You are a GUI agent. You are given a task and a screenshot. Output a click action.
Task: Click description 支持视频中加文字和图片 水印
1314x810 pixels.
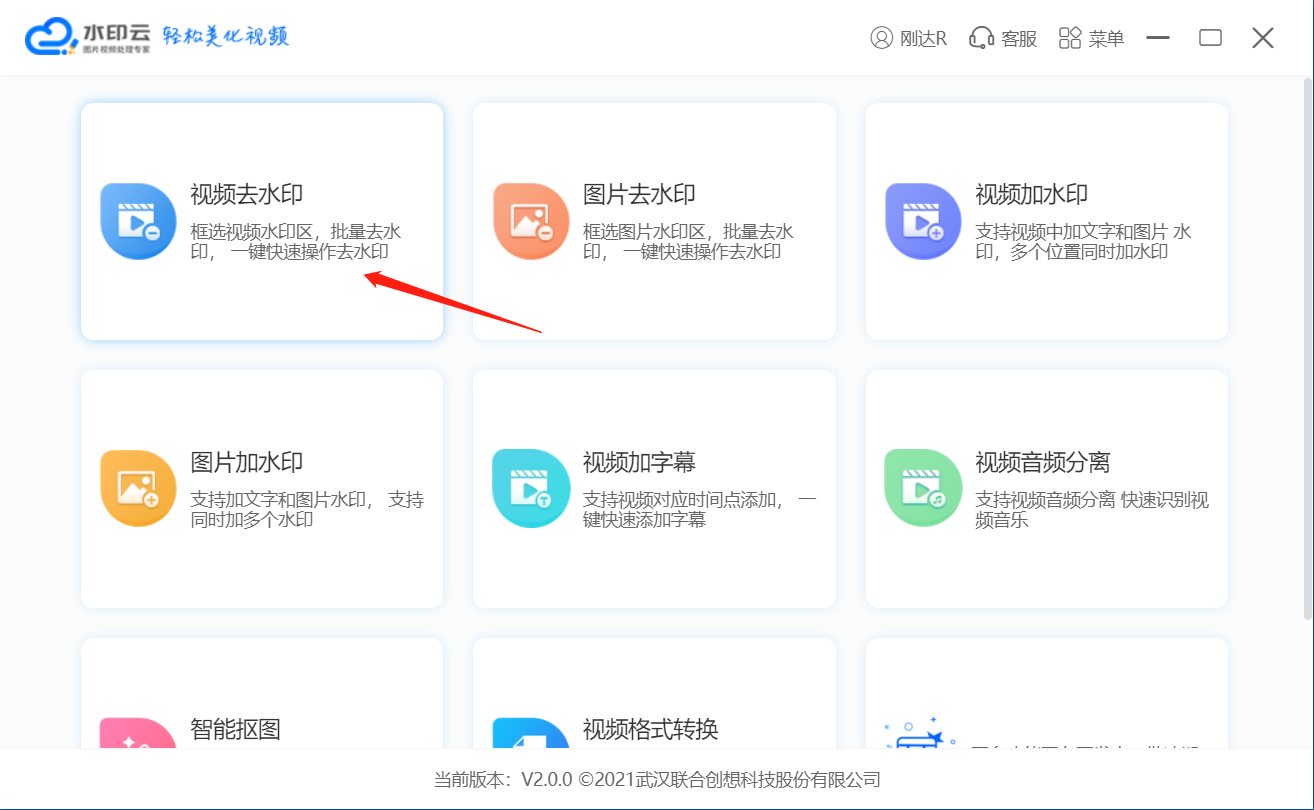click(x=1084, y=242)
